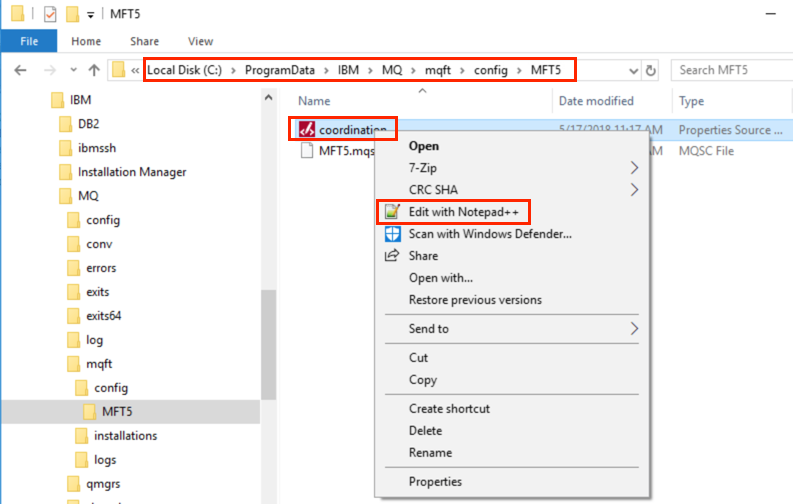
Task: Click ProgramData in the address path
Action: click(280, 70)
